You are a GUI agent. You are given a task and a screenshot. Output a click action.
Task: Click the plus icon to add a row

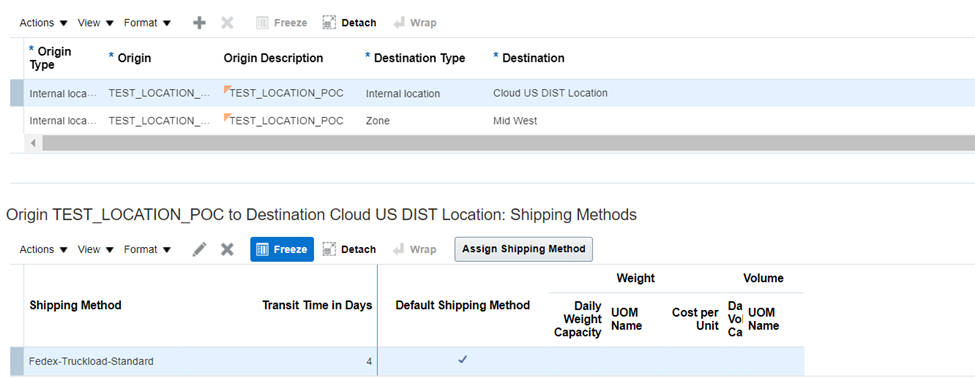(199, 23)
